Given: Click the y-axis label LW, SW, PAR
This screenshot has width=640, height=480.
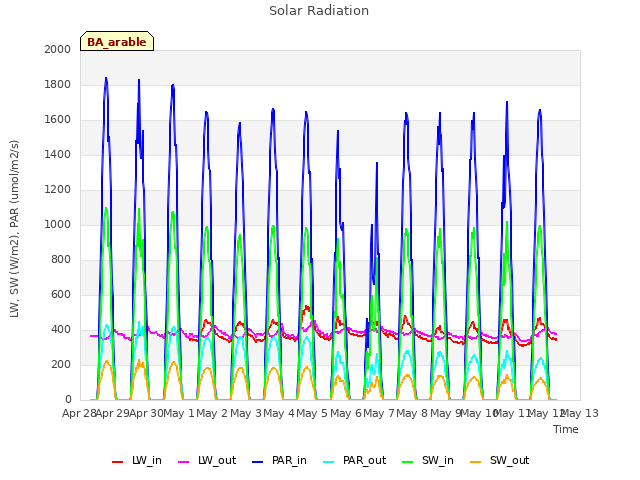Looking at the screenshot, I should [14, 229].
